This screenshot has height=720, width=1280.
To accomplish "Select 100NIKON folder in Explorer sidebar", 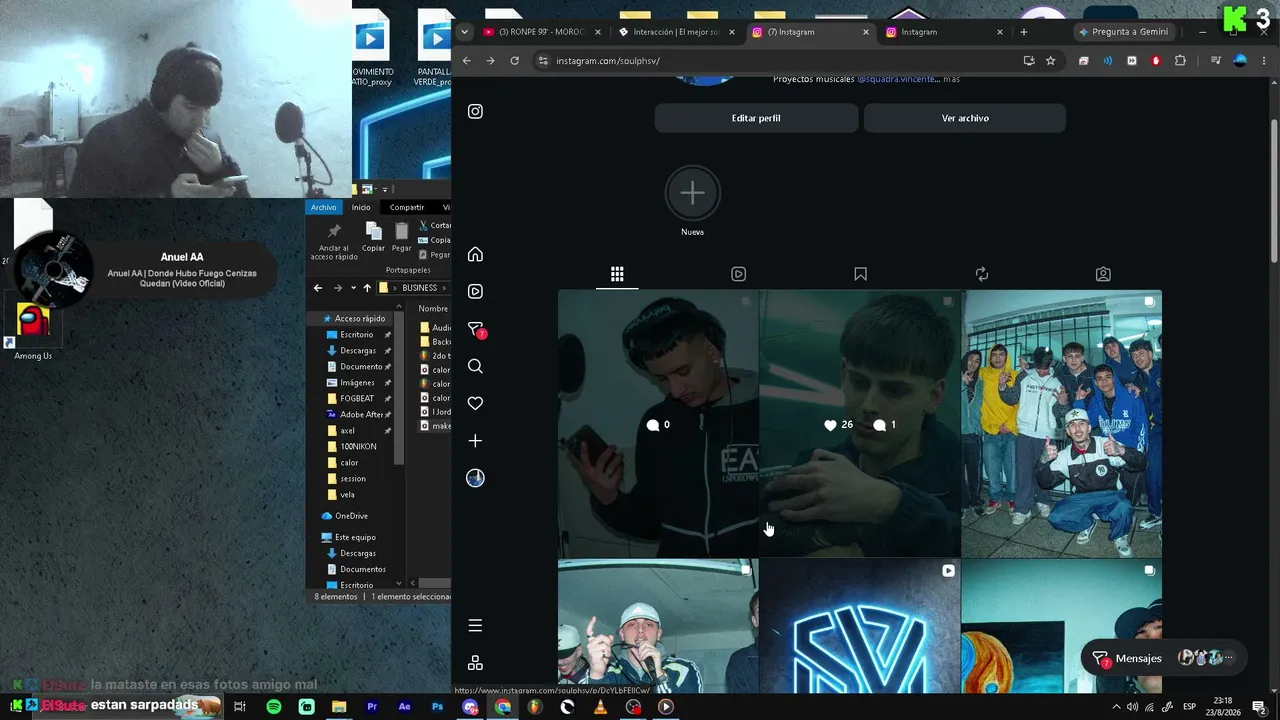I will (x=358, y=447).
